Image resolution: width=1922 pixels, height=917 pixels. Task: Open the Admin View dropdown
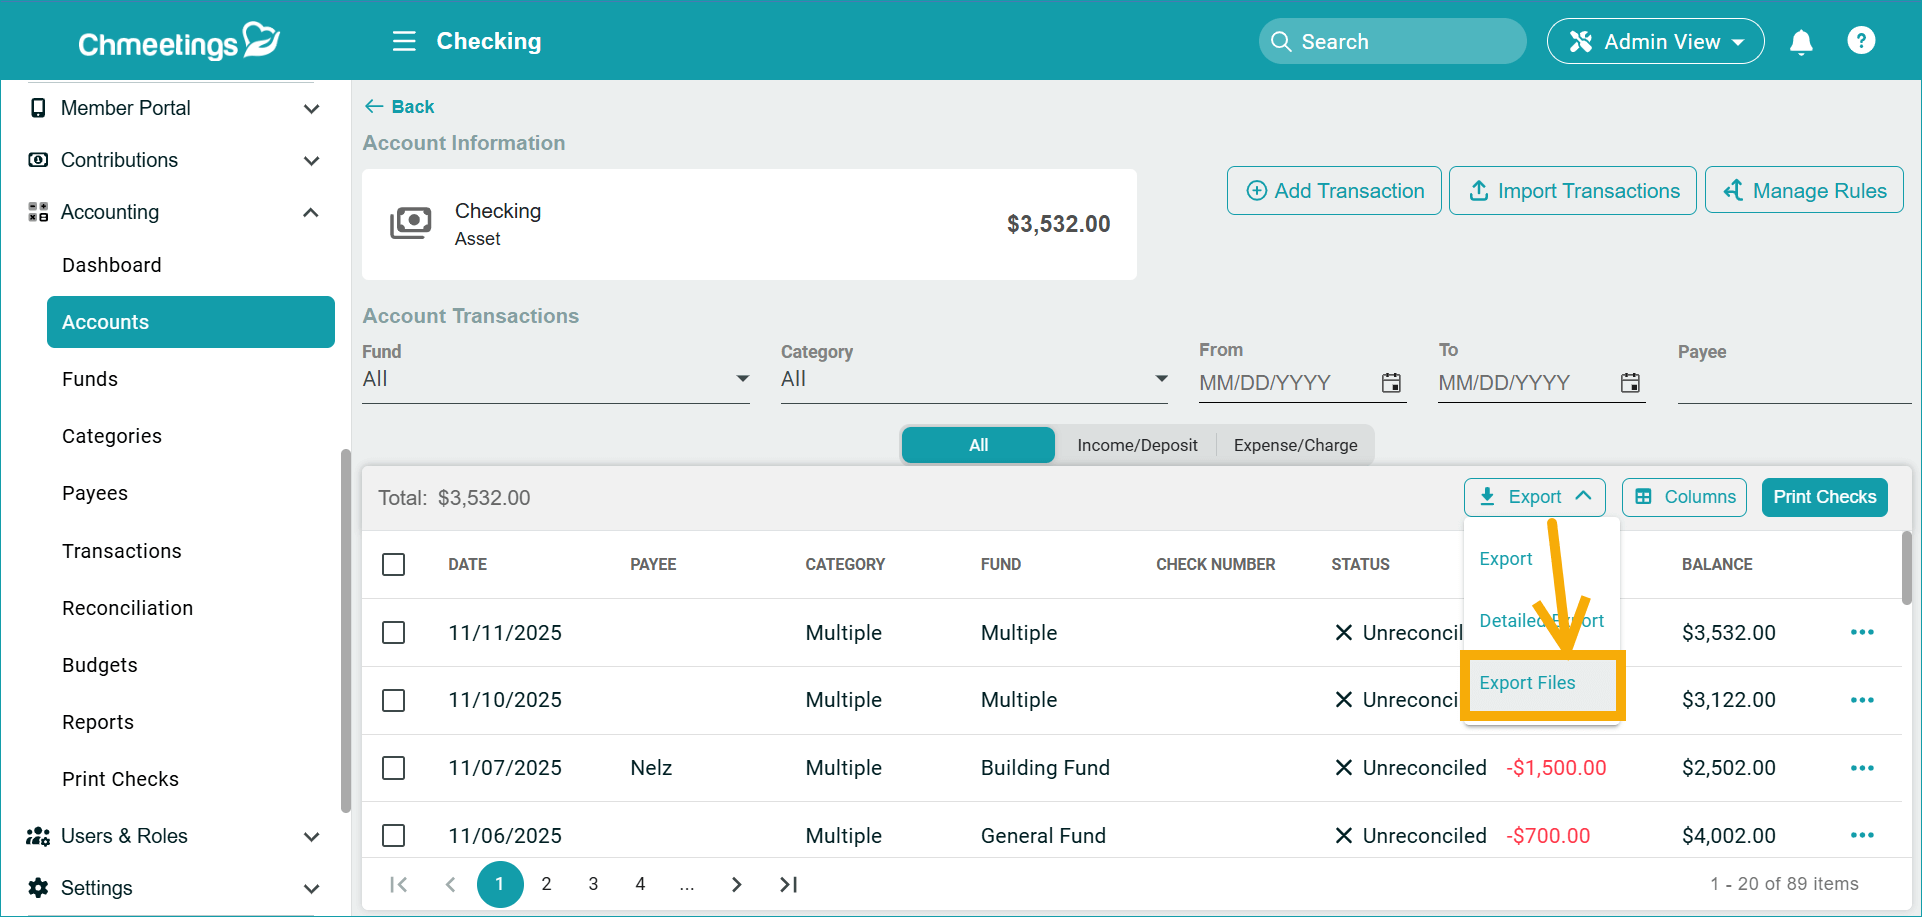click(1655, 42)
